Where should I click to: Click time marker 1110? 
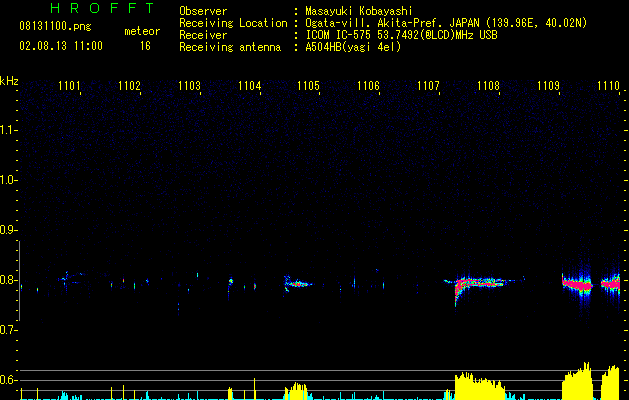[x=608, y=85]
